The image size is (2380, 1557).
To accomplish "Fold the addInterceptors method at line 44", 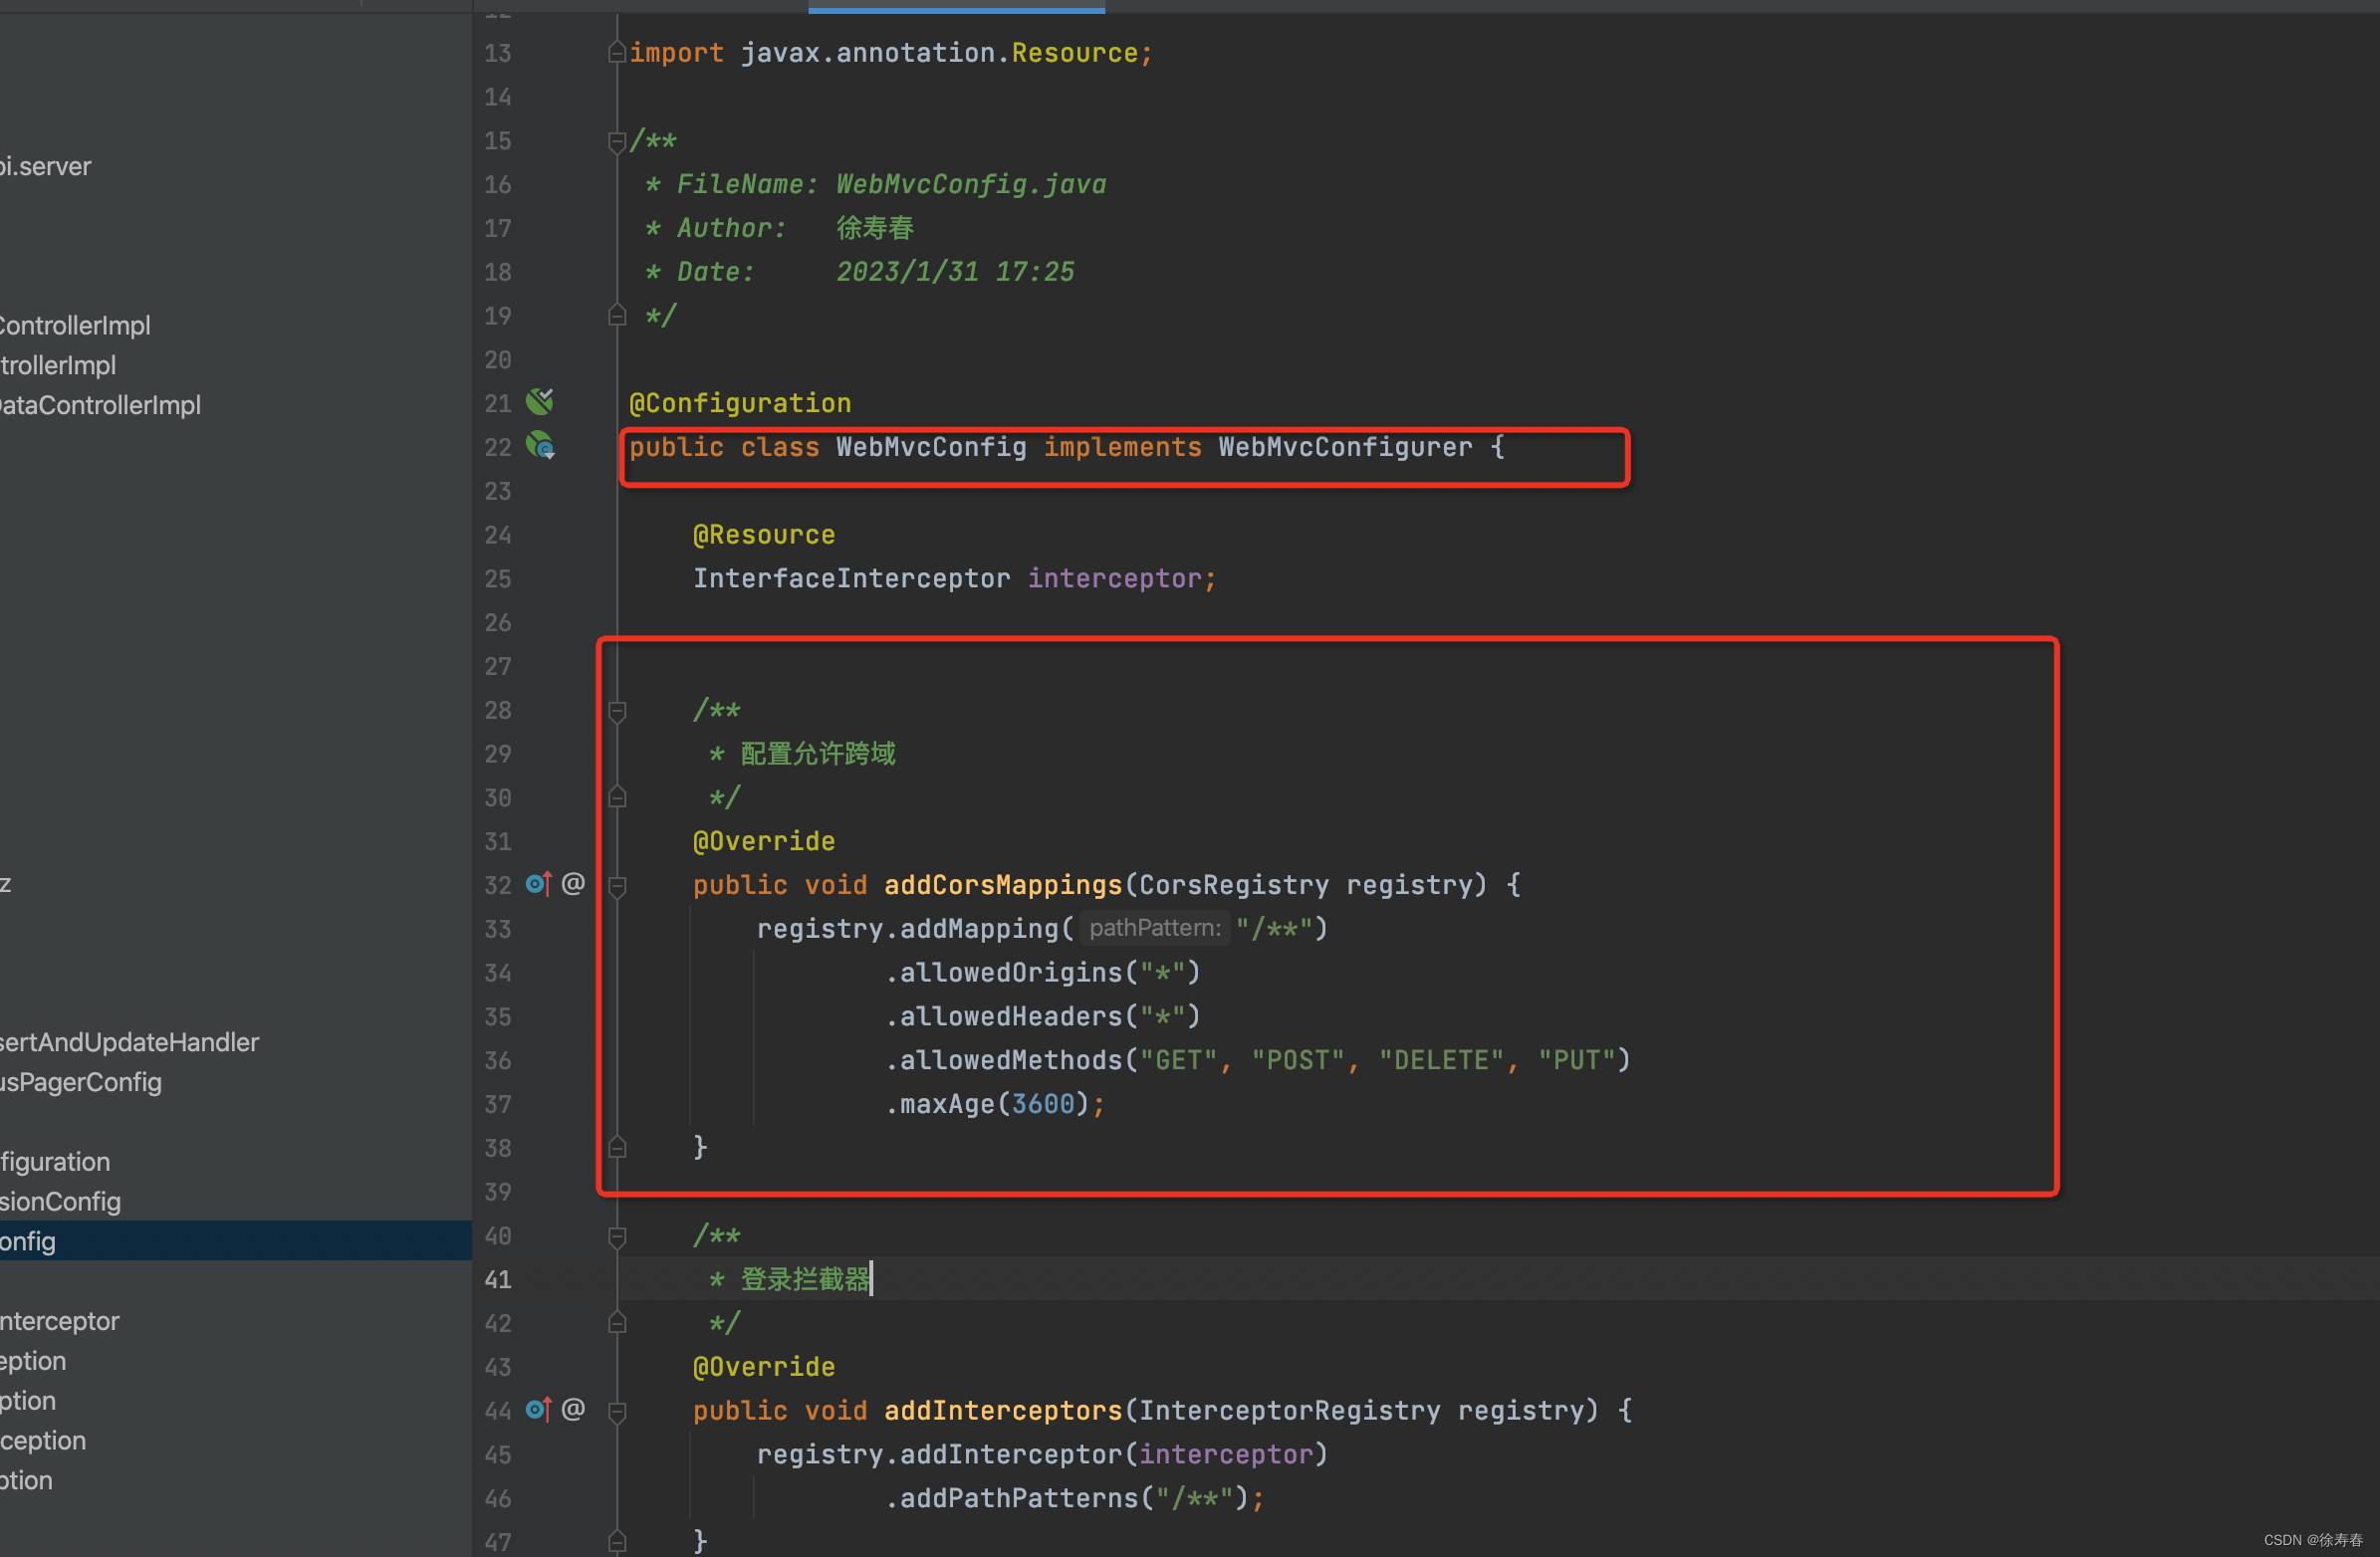I will tap(617, 1411).
